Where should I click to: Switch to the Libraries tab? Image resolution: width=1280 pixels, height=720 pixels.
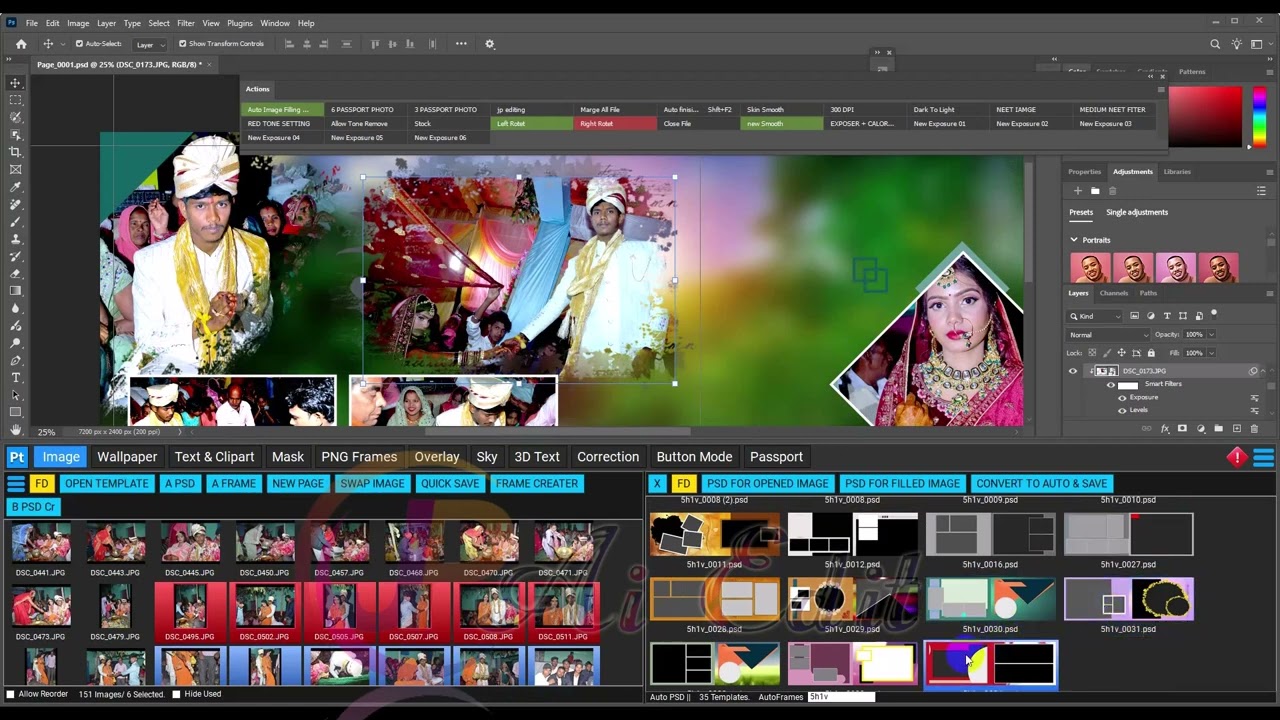pyautogui.click(x=1177, y=171)
